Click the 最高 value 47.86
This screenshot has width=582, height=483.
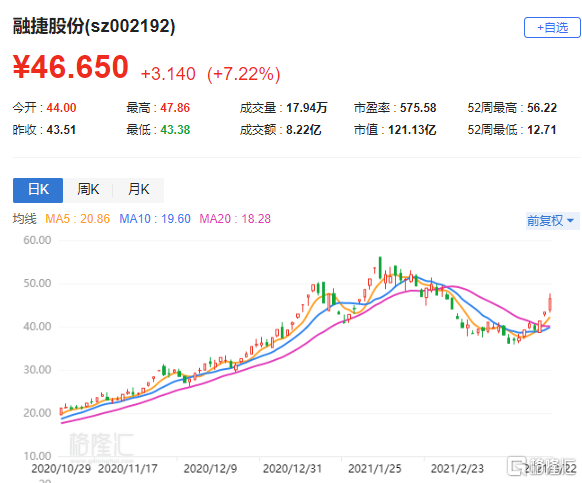pos(175,108)
